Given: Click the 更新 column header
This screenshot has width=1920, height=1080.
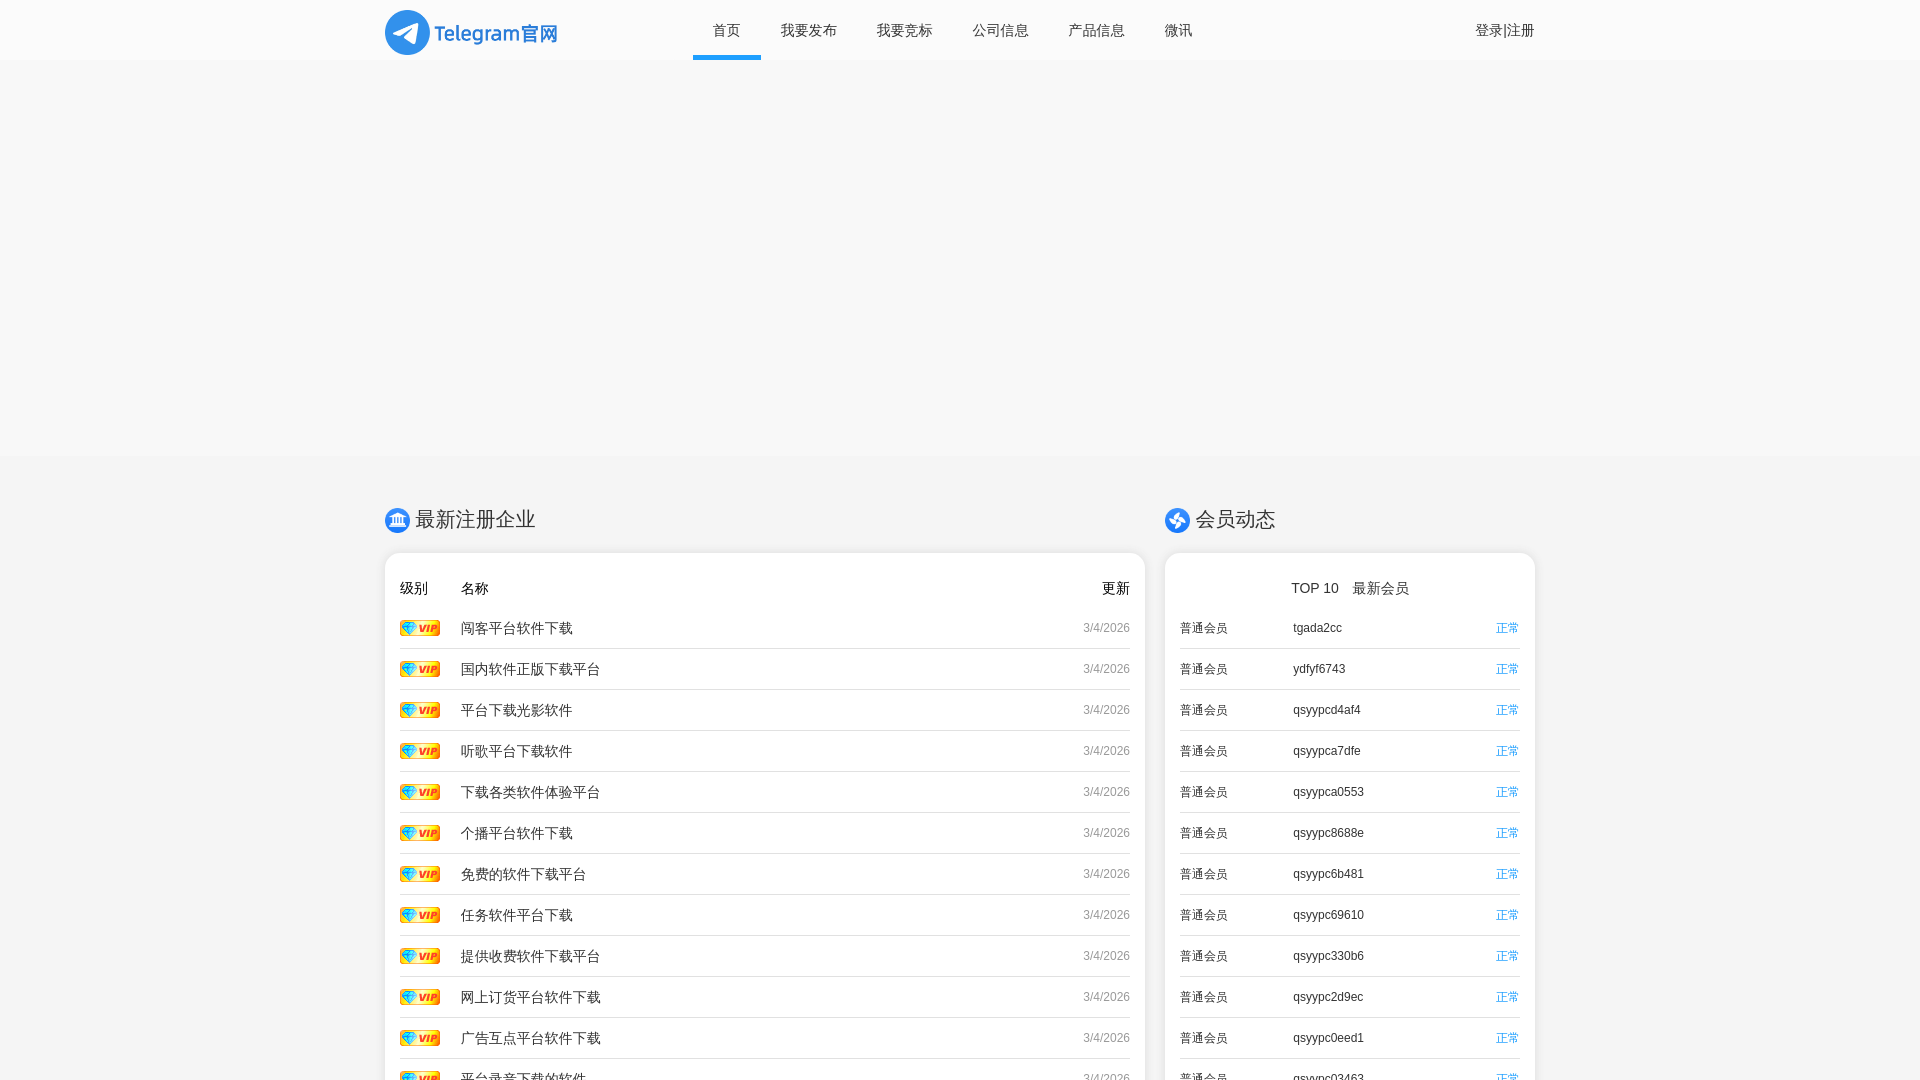Looking at the screenshot, I should (x=1116, y=588).
